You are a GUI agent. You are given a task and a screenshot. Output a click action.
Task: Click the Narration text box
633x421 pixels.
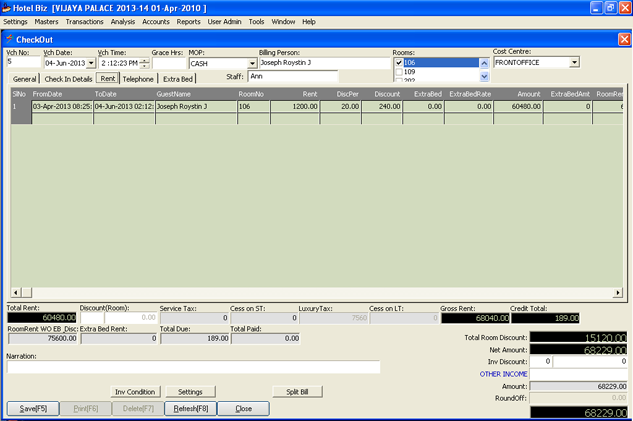[x=193, y=367]
